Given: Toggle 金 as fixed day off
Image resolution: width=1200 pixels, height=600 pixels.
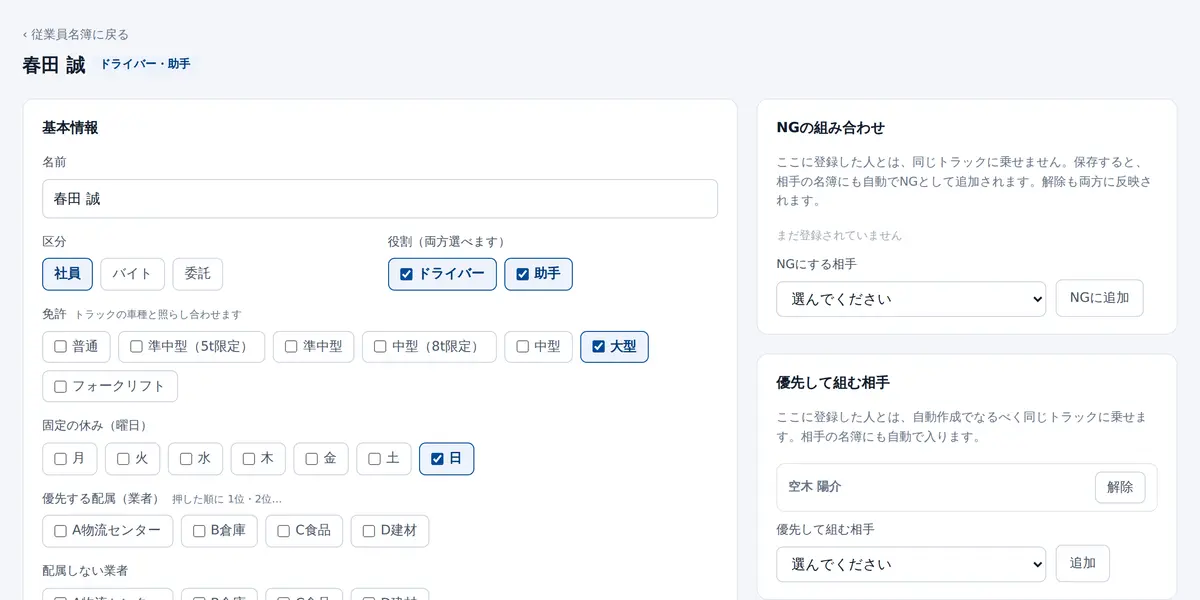Looking at the screenshot, I should point(321,459).
